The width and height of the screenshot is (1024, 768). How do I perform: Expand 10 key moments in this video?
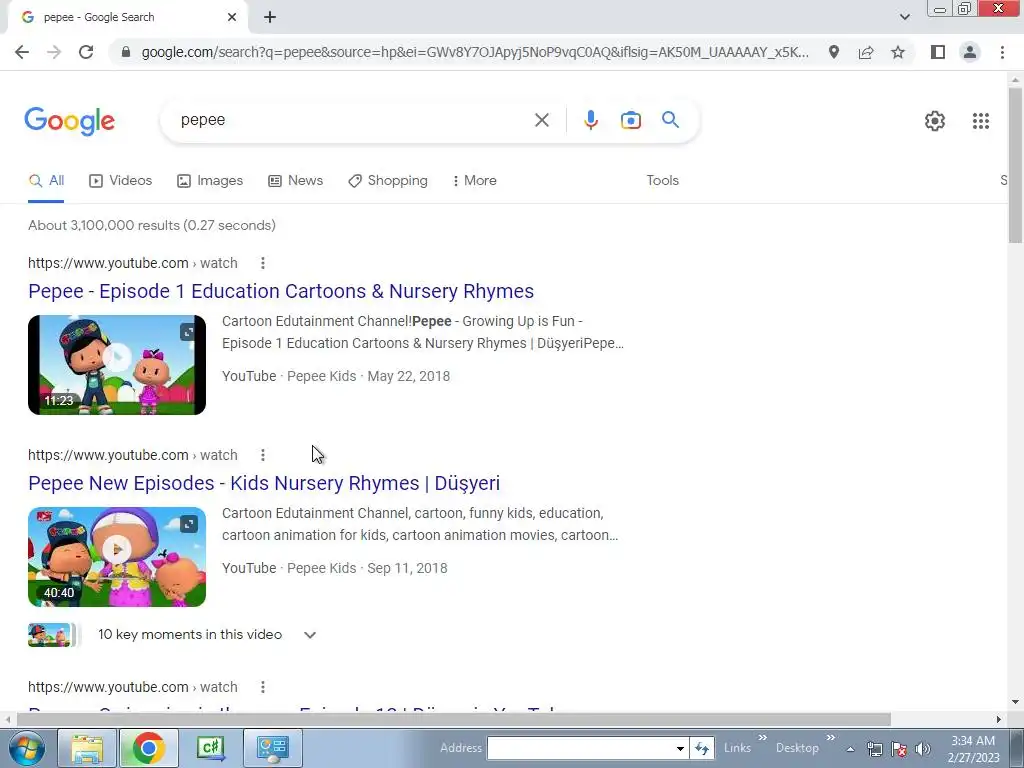[310, 635]
